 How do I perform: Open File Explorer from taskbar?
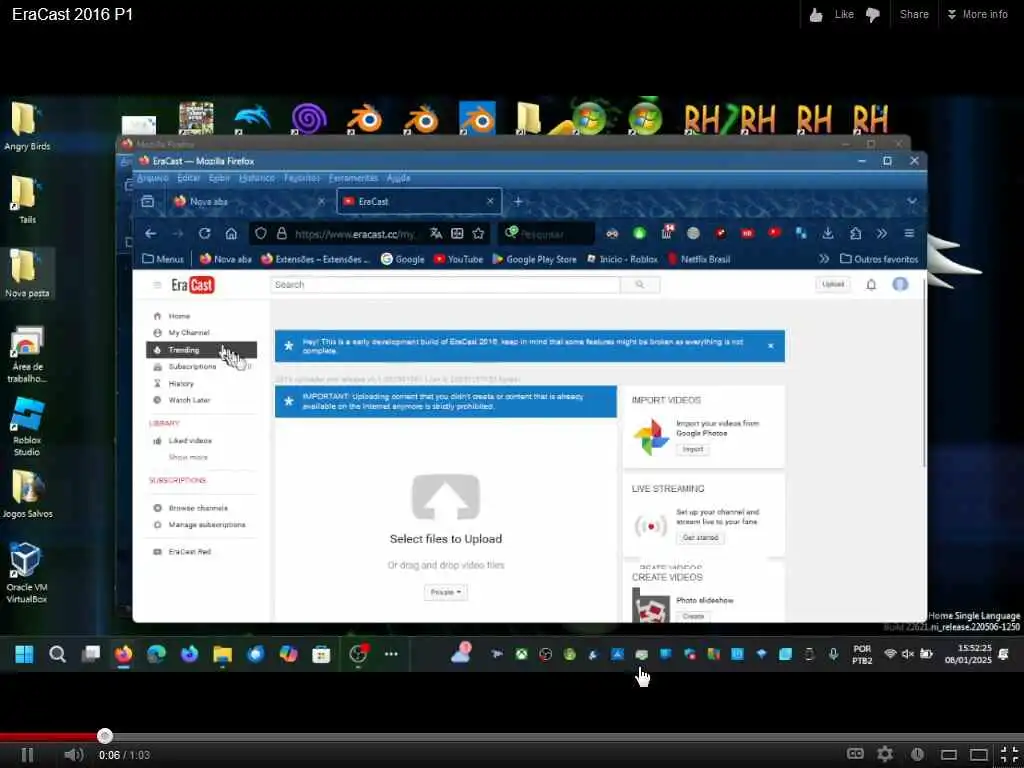point(223,654)
